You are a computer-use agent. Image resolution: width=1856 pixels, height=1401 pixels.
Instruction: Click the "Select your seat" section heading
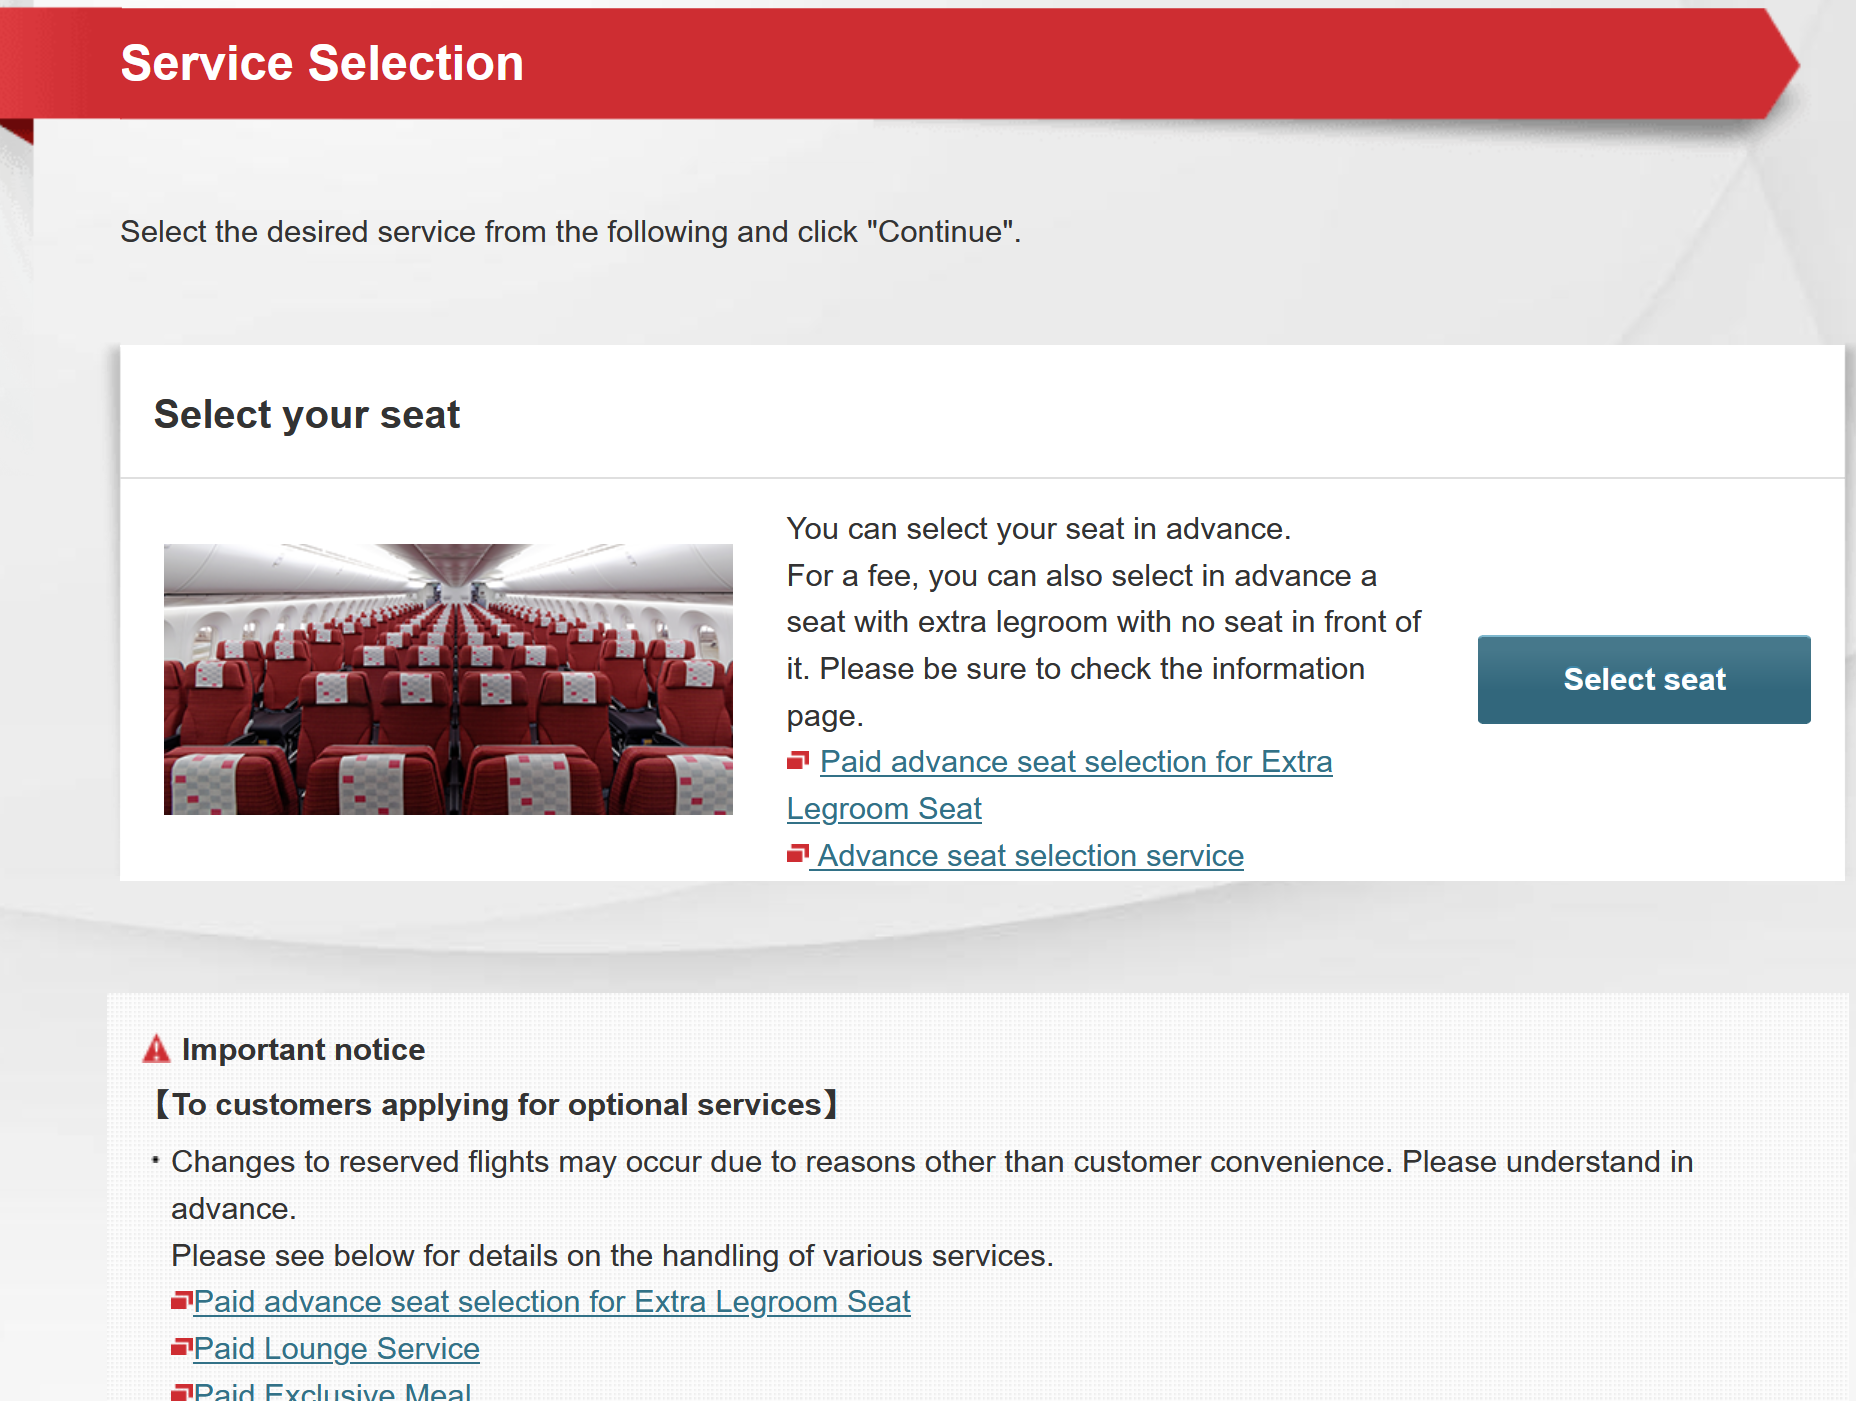point(307,413)
